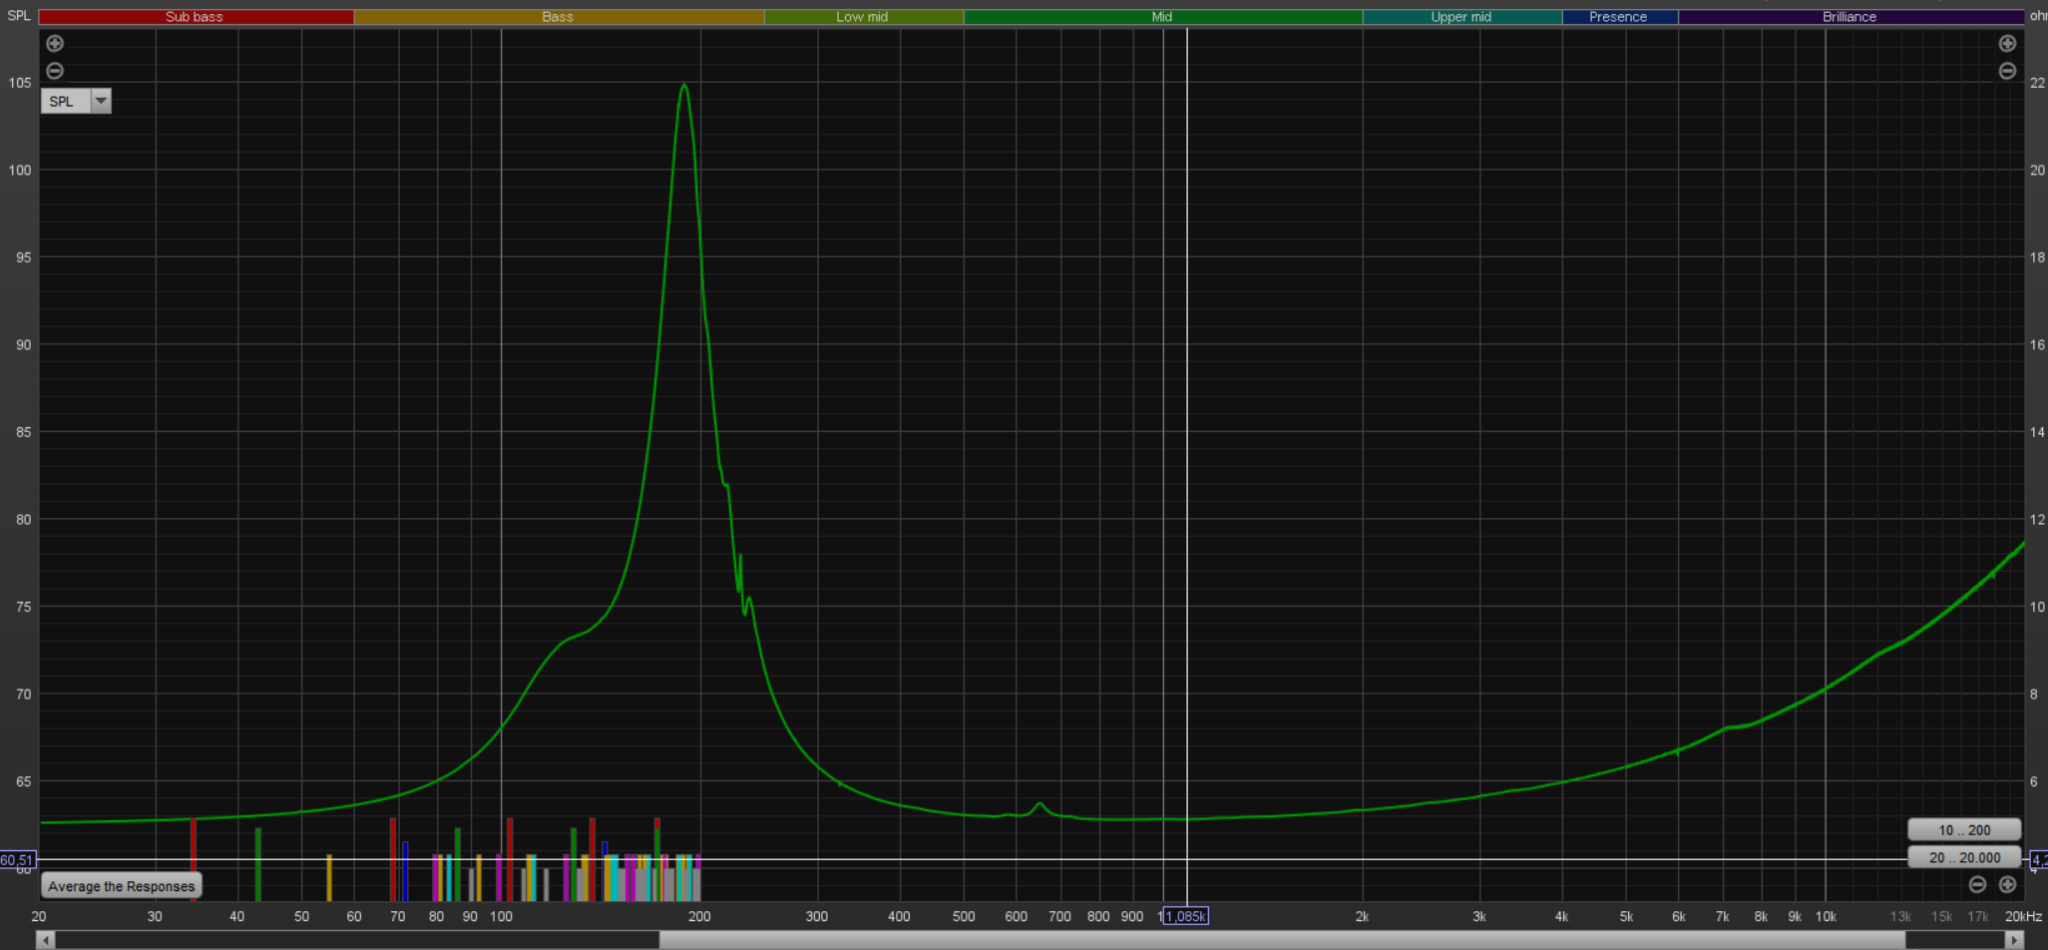Screen dimensions: 2048x950
Task: Click the Bass band label
Action: click(x=558, y=17)
